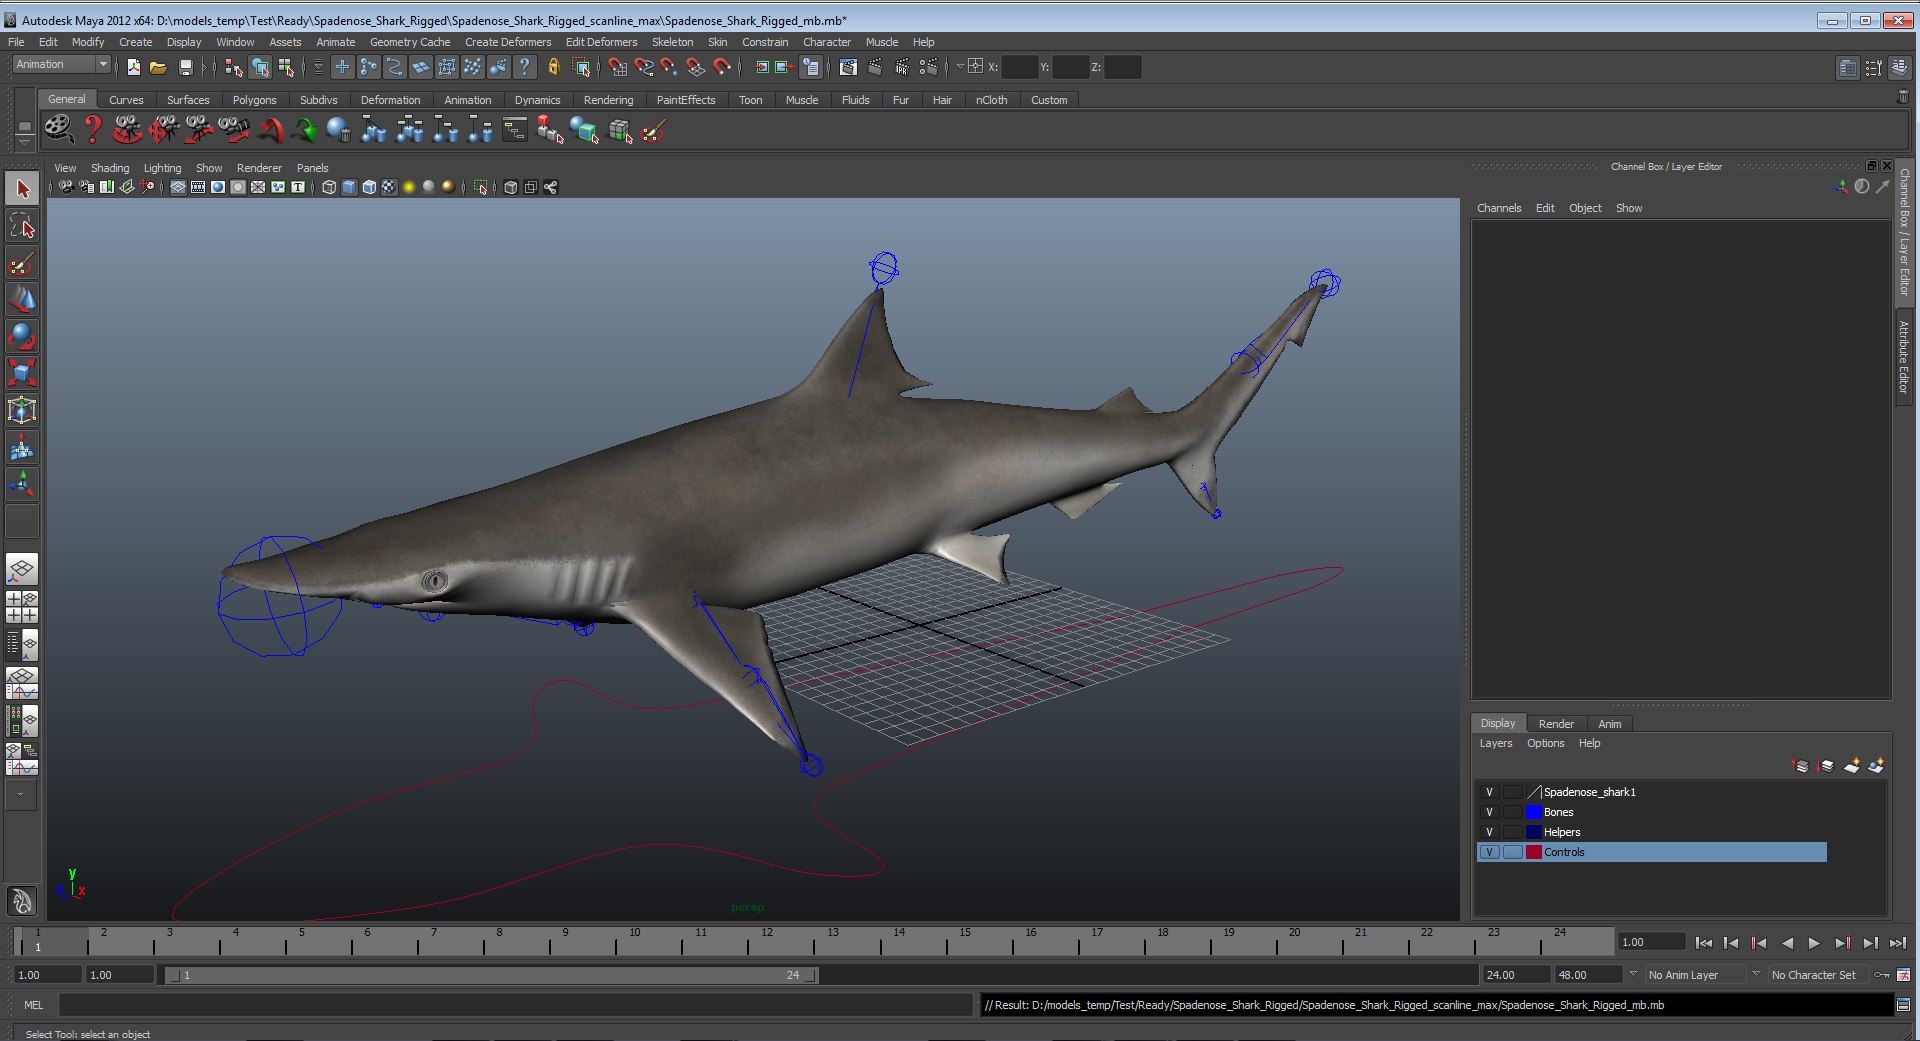
Task: Click the Open Scene folder icon
Action: click(158, 67)
